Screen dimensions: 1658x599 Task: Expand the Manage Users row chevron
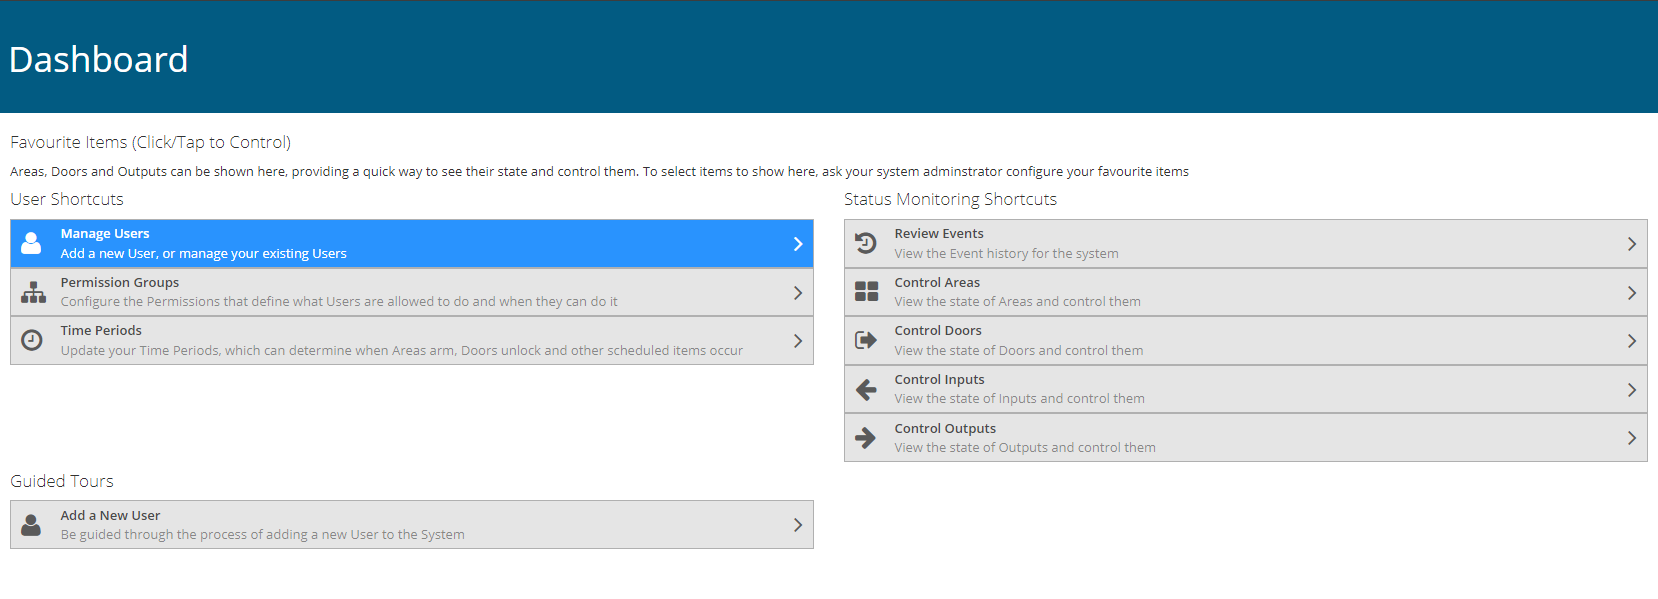coord(797,244)
